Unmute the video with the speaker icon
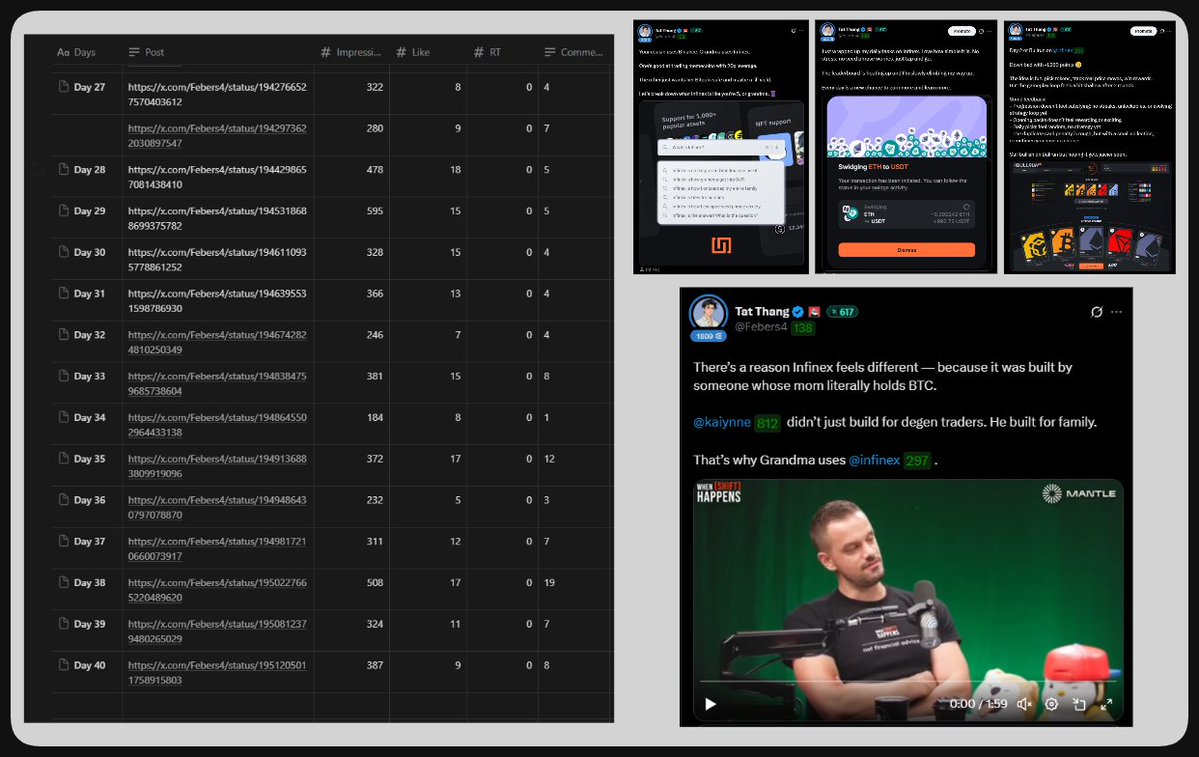1199x757 pixels. (x=1025, y=704)
